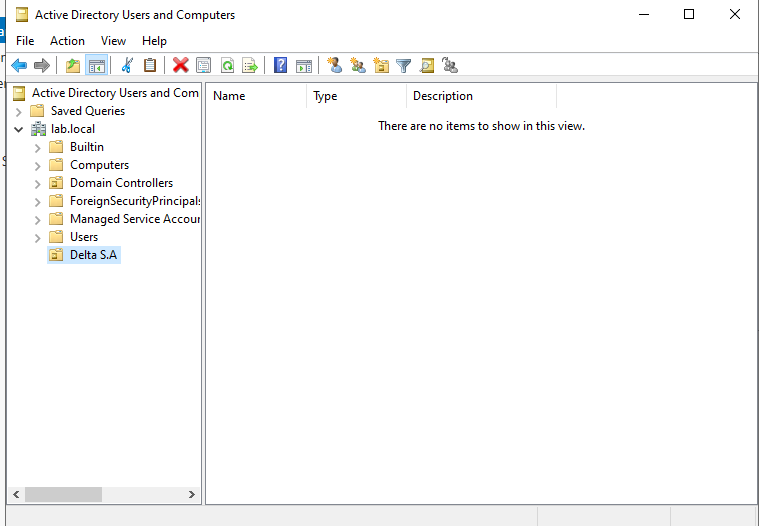Viewport: 759px width, 526px height.
Task: Toggle Show/Hide Console Tree icon
Action: coord(96,66)
